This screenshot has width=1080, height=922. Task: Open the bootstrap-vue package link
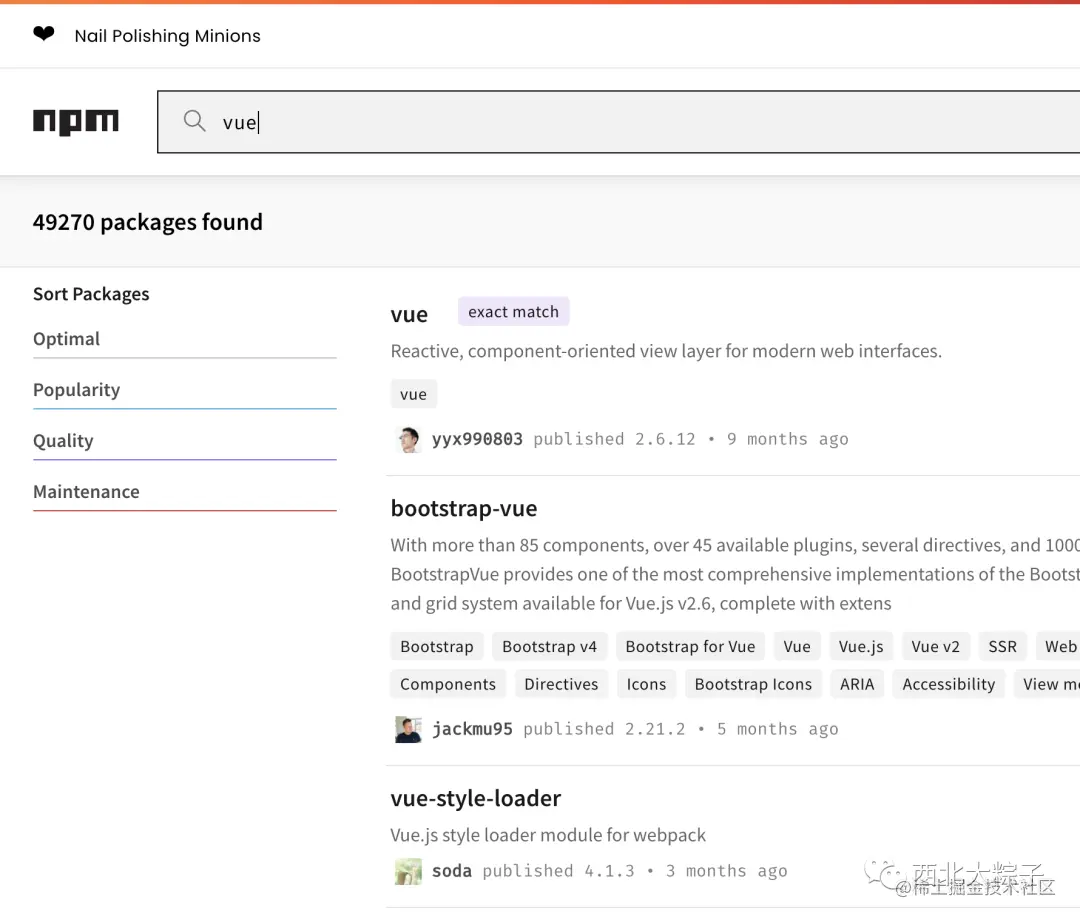point(464,509)
